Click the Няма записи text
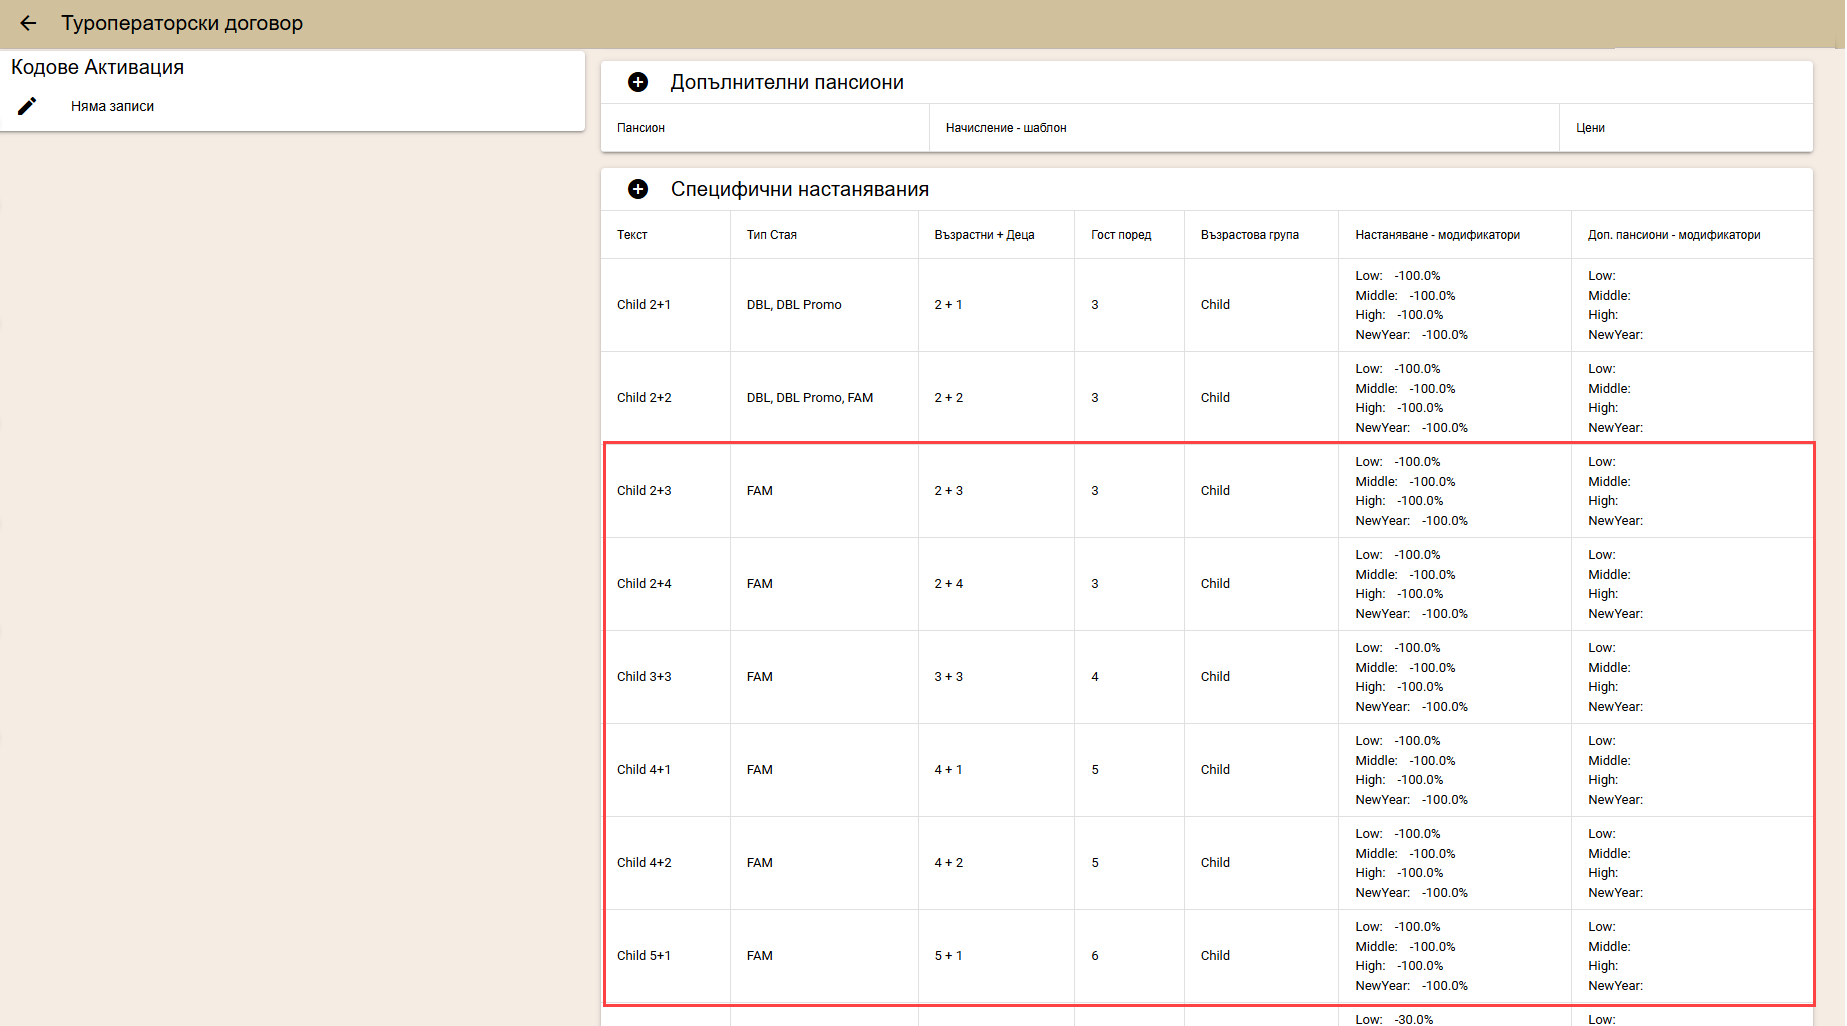 tap(112, 106)
